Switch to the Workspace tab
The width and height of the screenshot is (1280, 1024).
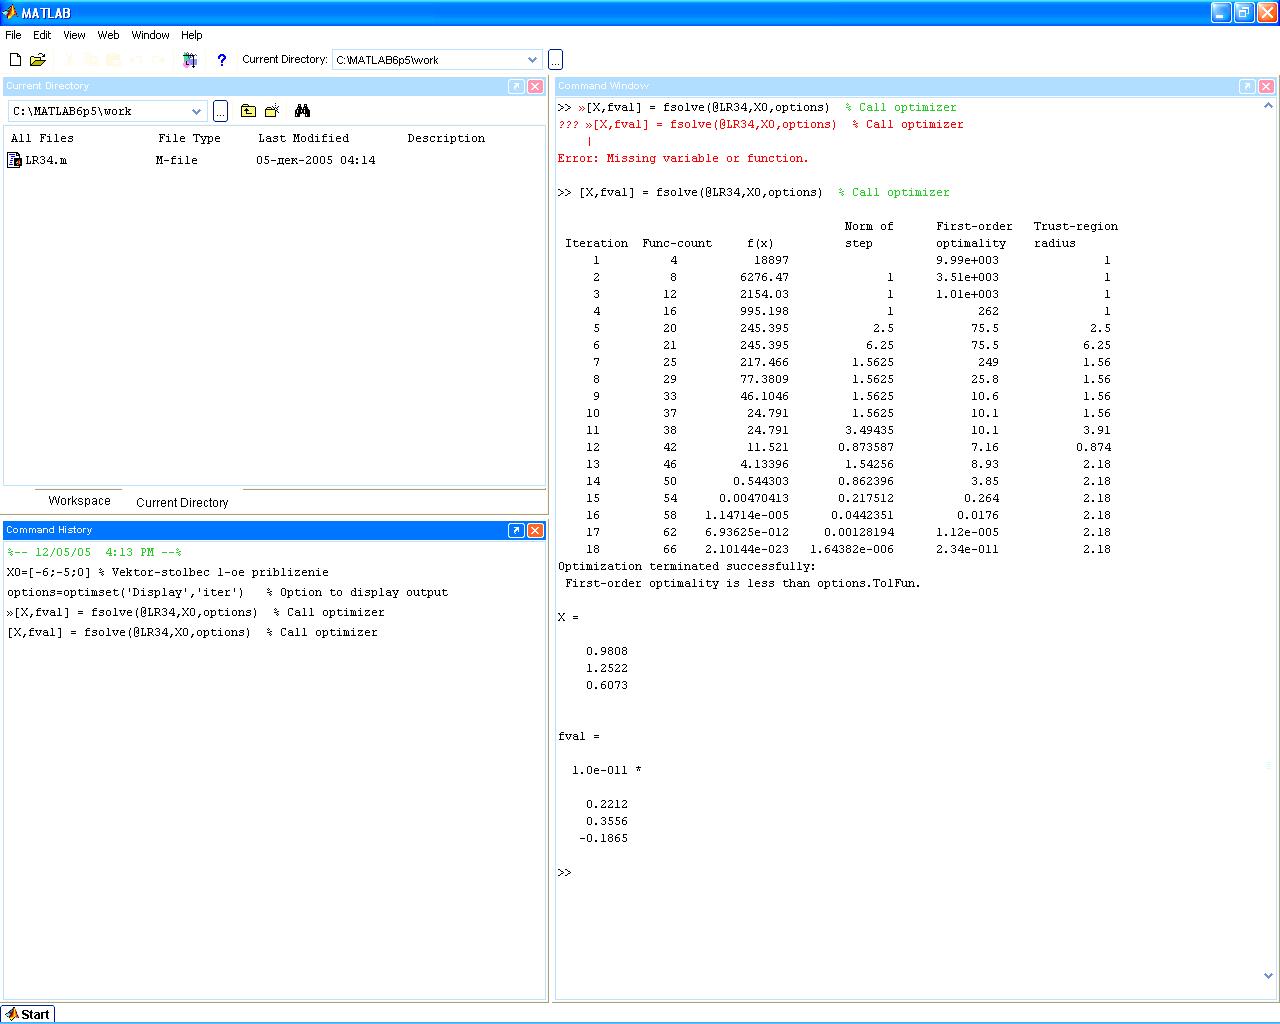click(79, 501)
